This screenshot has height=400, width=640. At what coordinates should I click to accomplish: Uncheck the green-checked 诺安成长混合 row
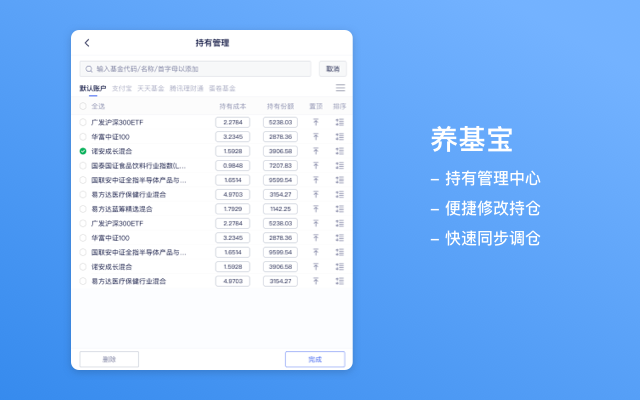(x=83, y=151)
